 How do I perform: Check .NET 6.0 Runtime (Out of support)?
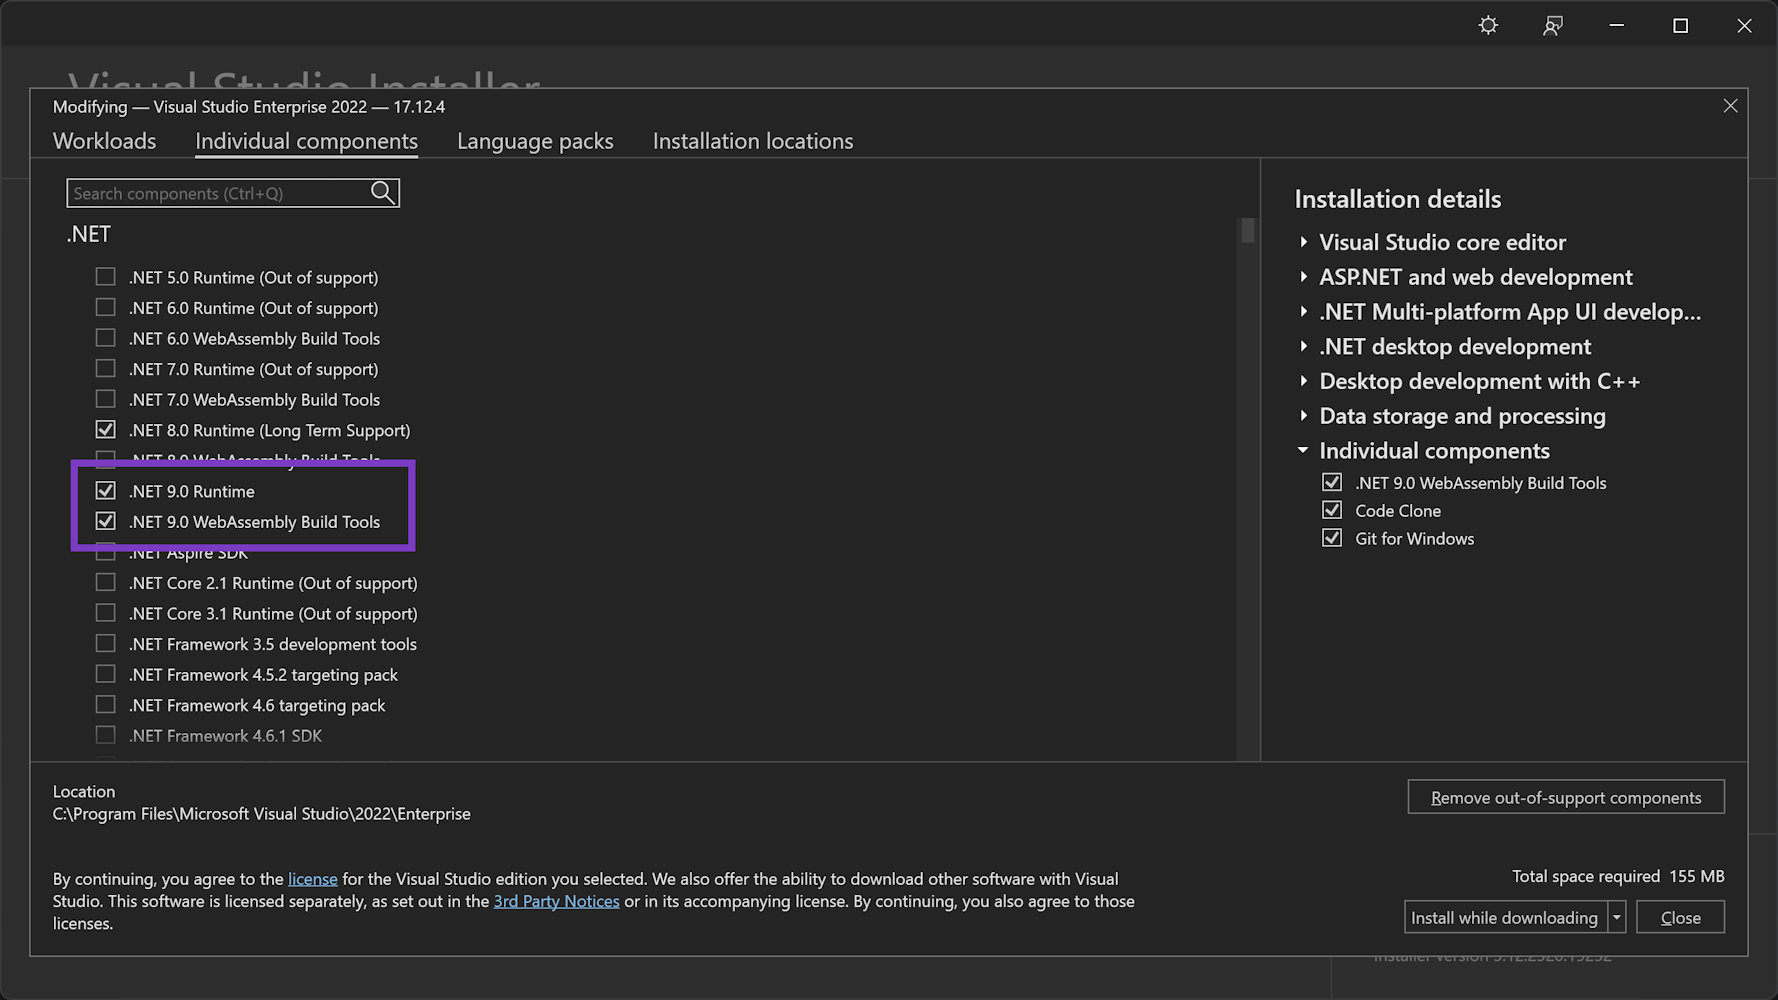pos(105,307)
